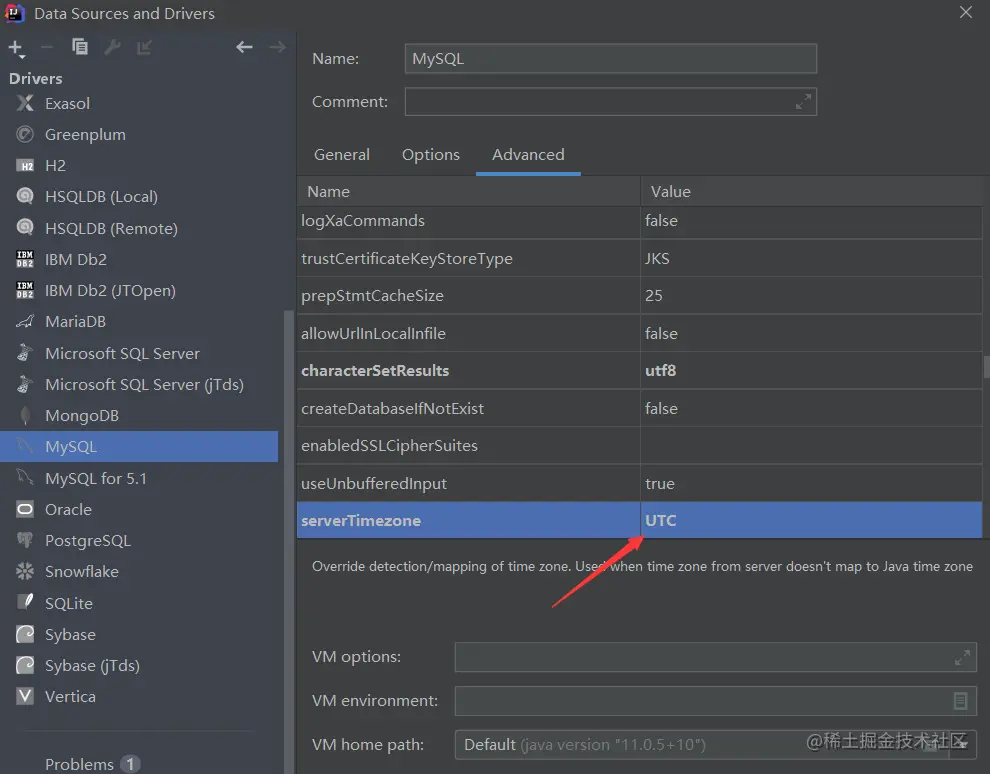Select the Greenplum driver icon
The image size is (990, 774).
(25, 134)
